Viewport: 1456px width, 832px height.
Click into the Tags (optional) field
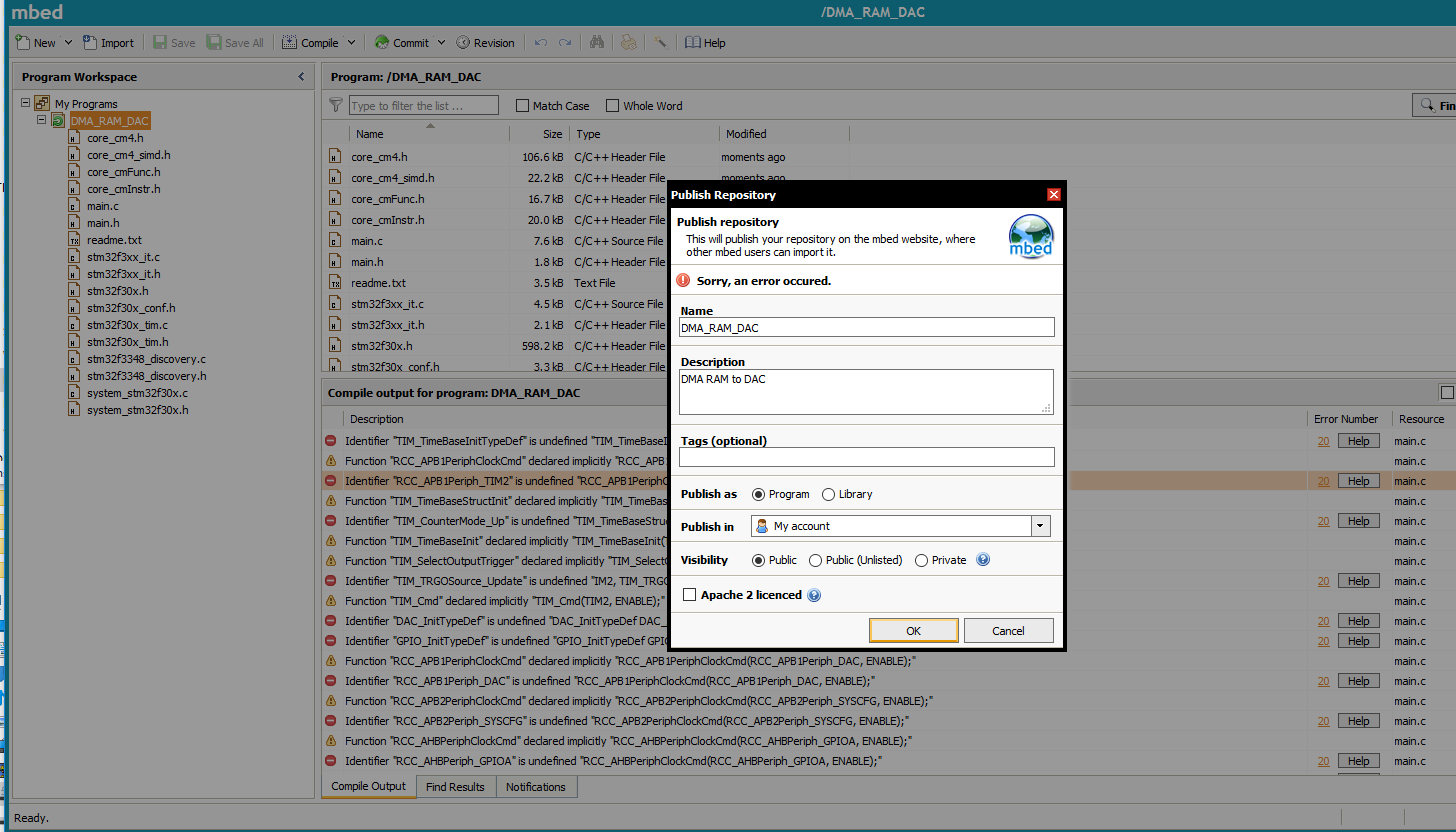click(866, 457)
